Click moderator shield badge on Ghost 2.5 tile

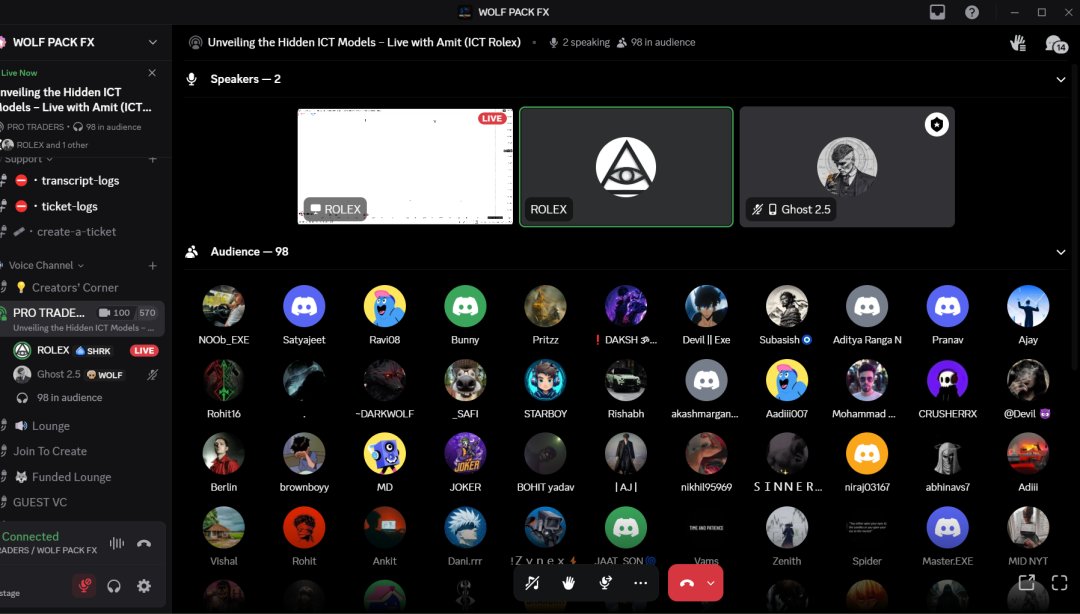[x=936, y=125]
